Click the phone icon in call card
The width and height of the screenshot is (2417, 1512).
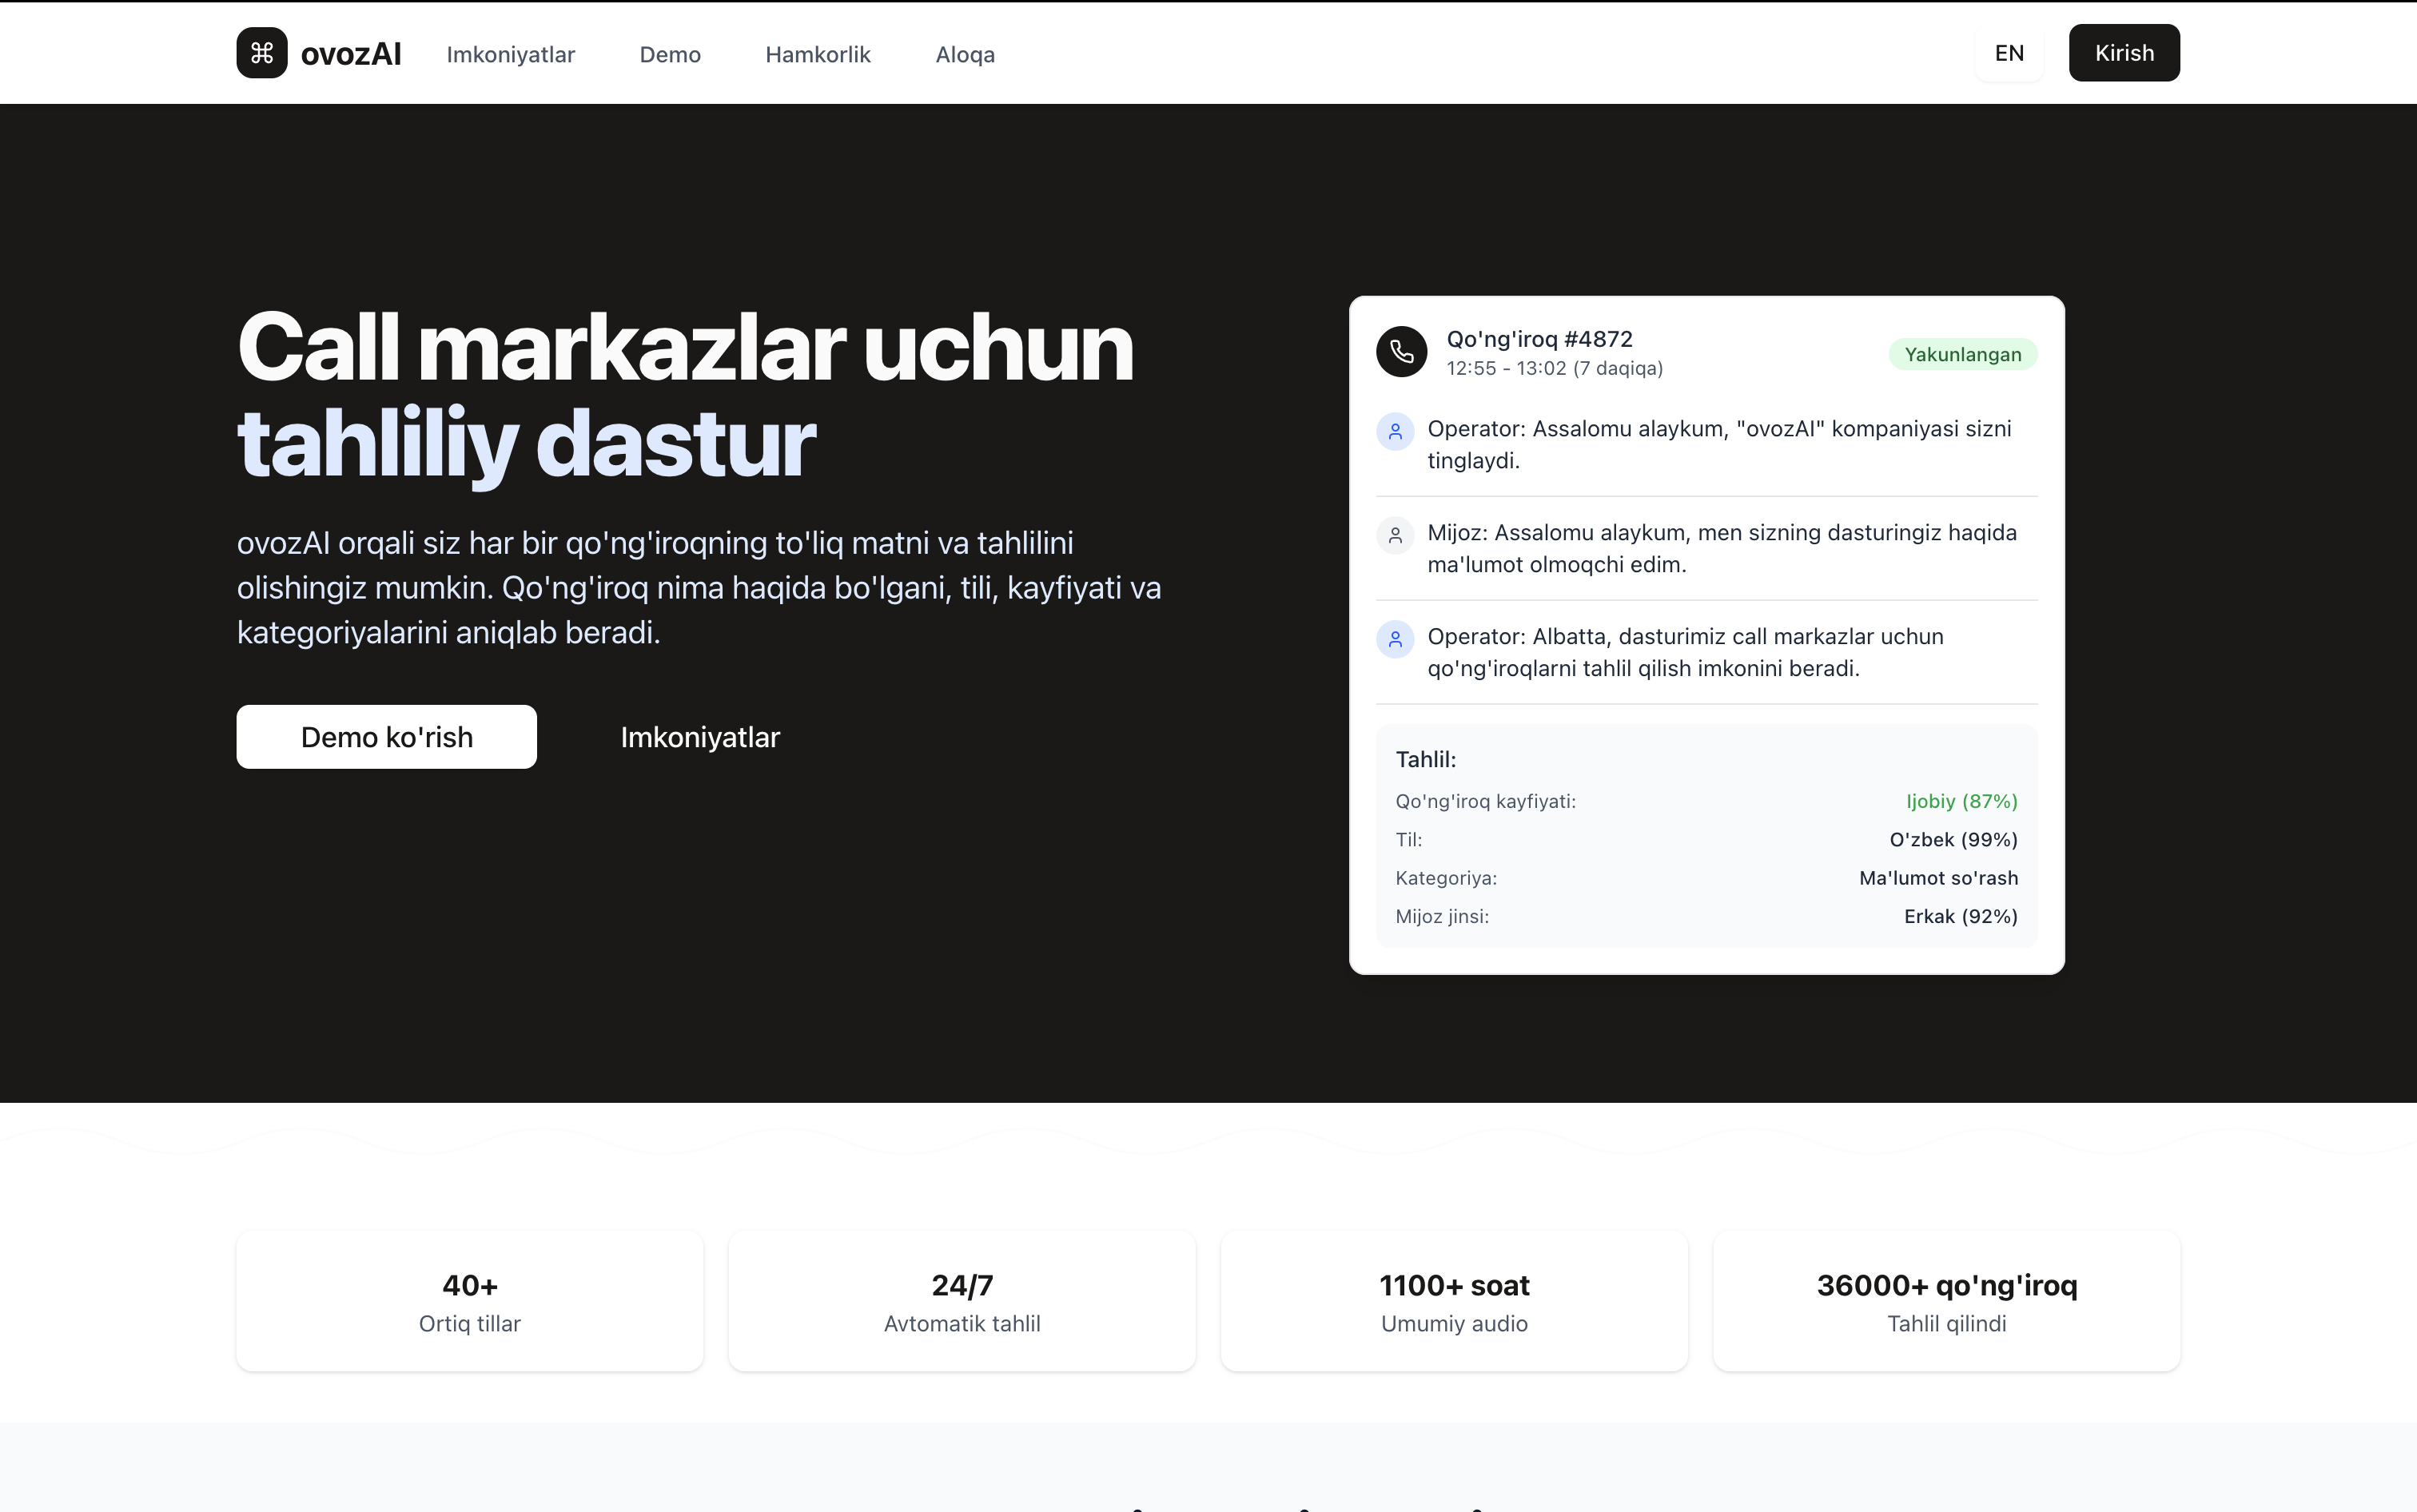point(1401,352)
